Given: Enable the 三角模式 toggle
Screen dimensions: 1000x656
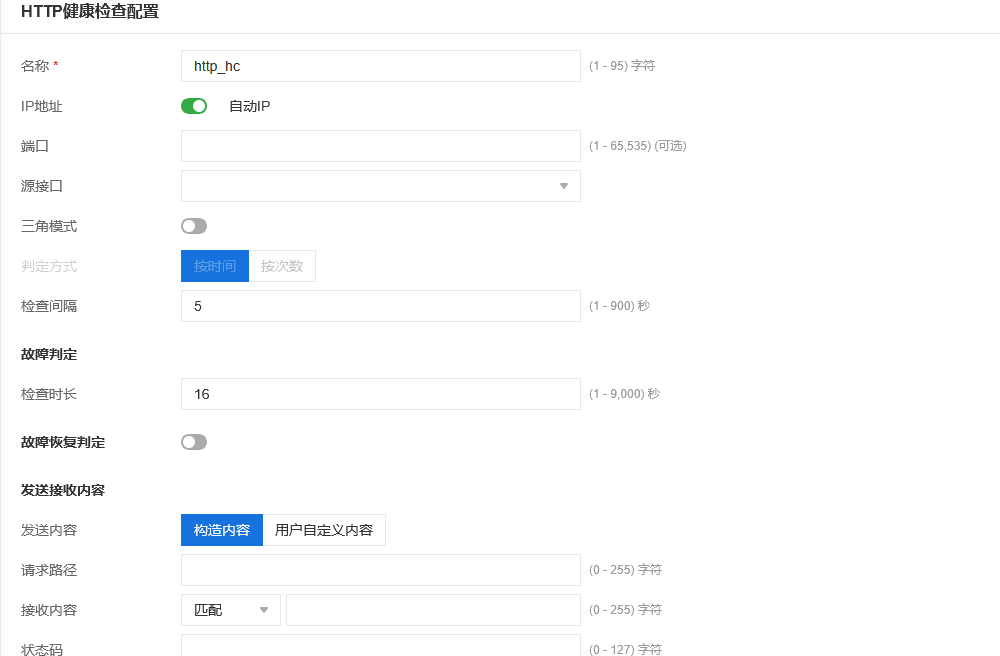Looking at the screenshot, I should [x=194, y=226].
